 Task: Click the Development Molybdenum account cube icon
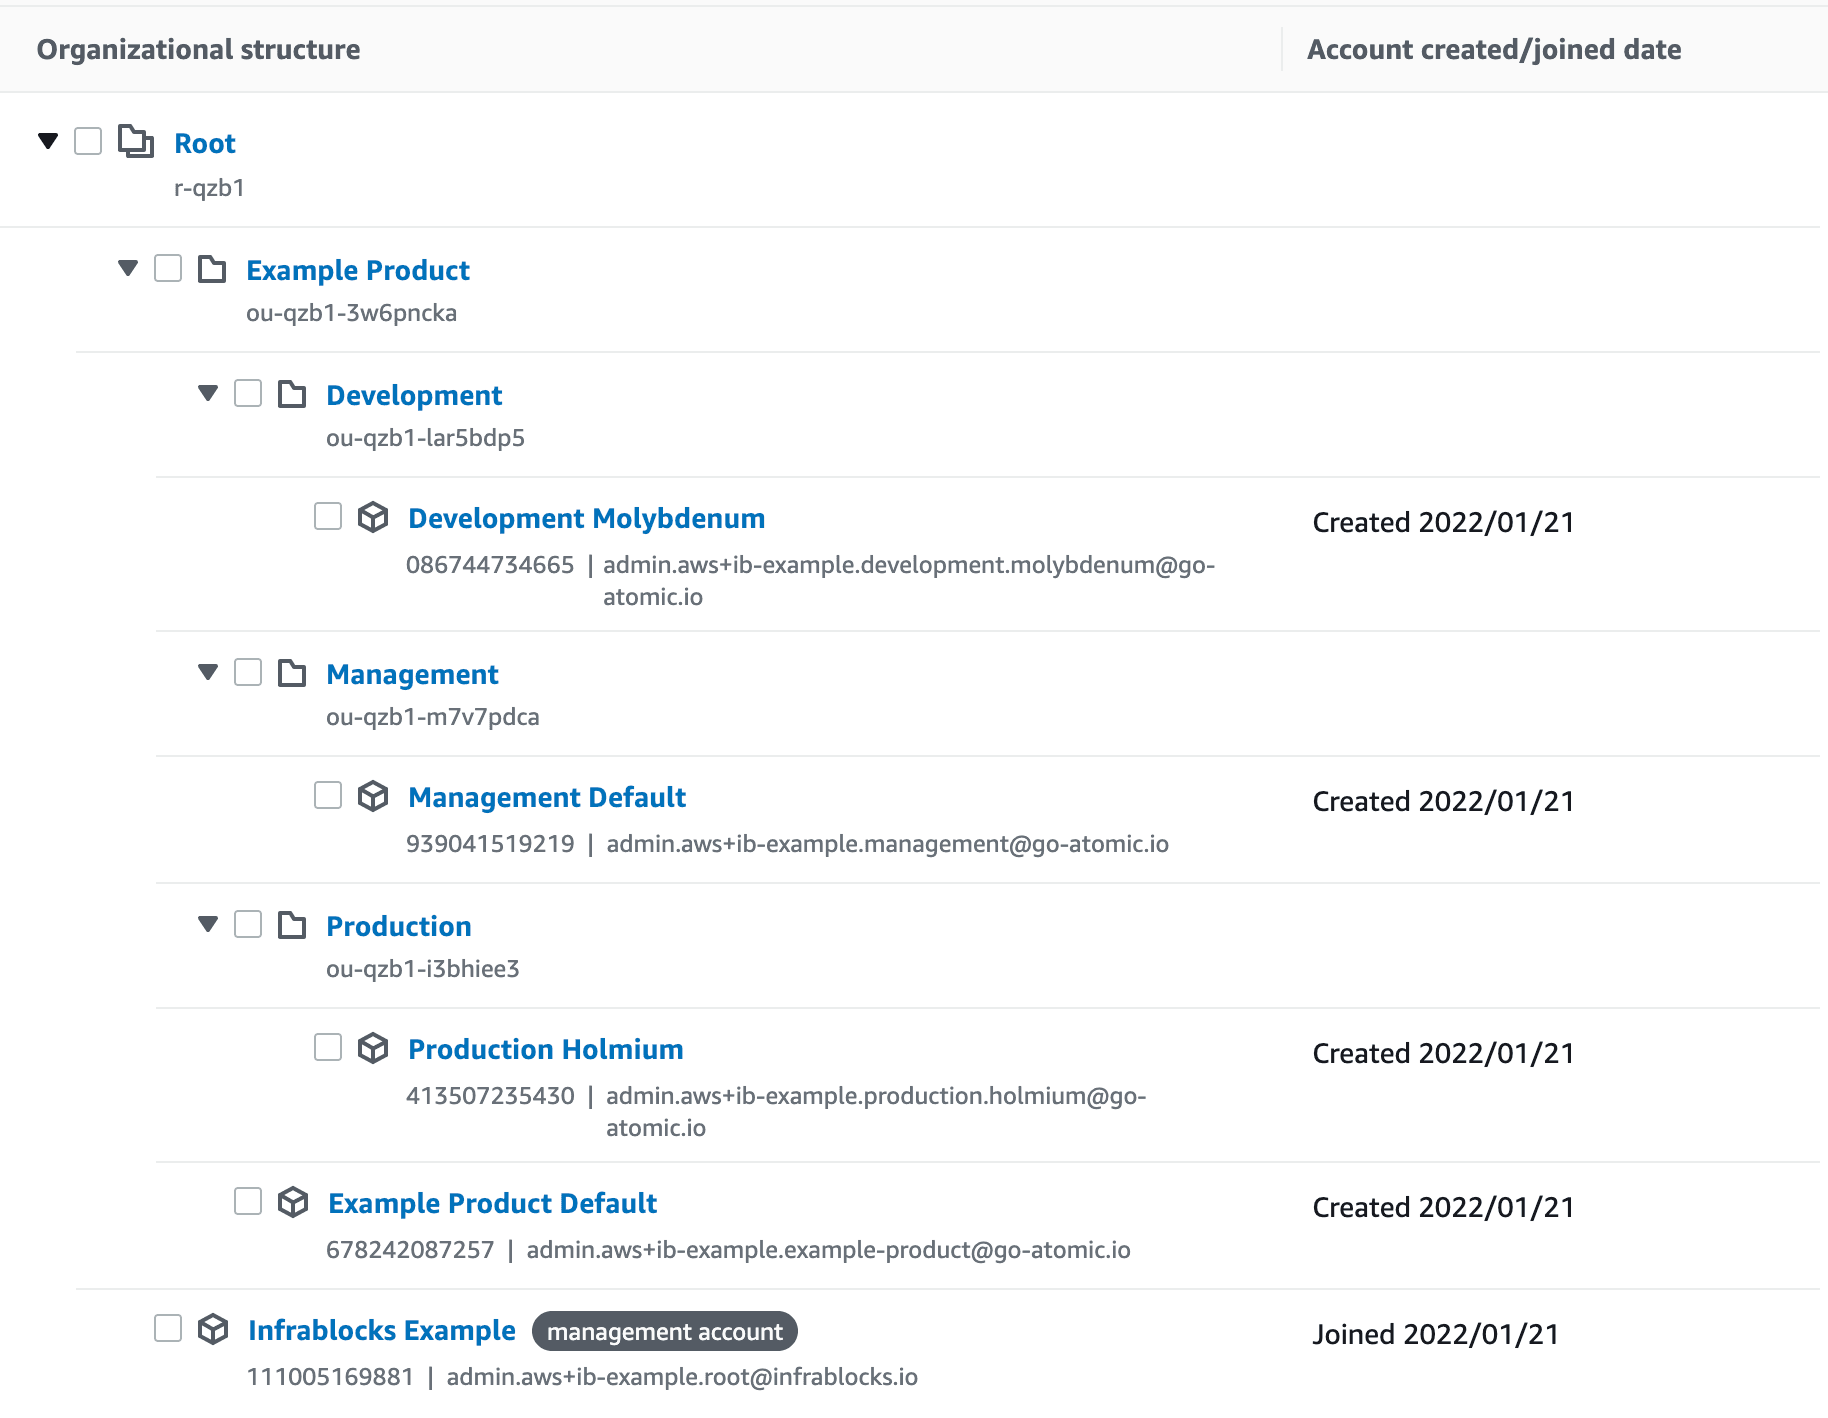coord(373,517)
